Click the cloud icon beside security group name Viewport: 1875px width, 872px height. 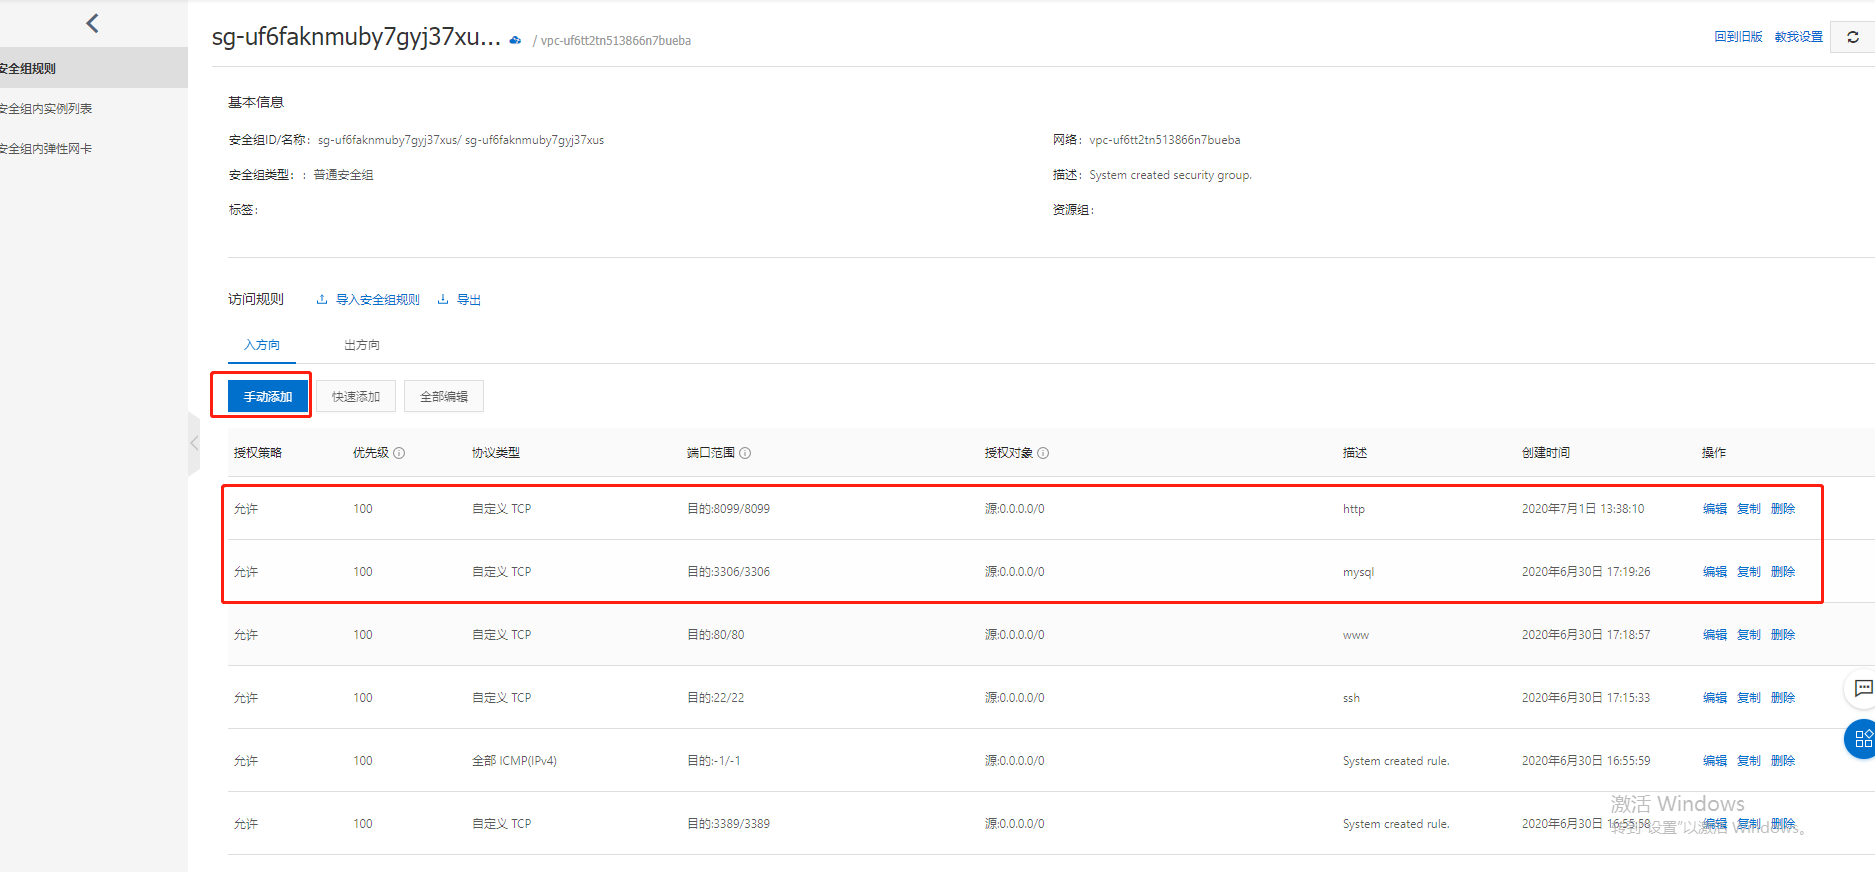click(x=515, y=40)
